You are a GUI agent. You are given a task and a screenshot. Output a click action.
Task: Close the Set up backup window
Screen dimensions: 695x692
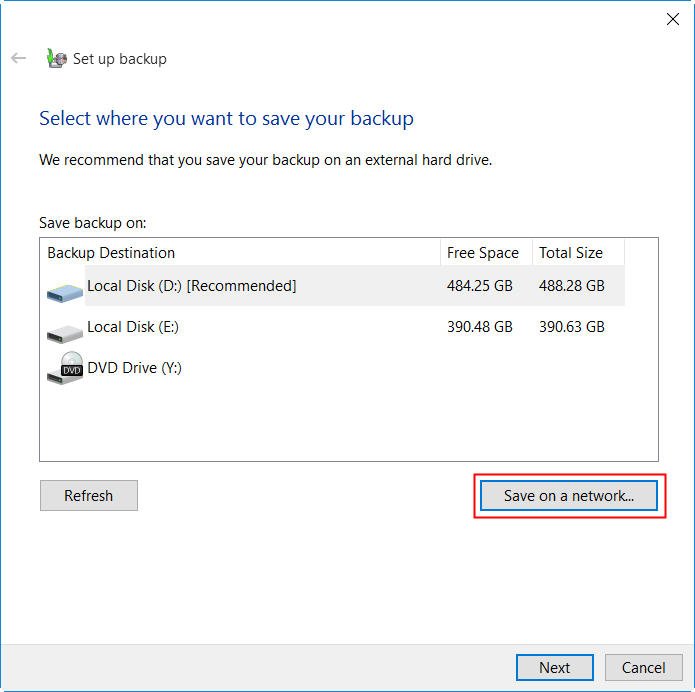click(x=673, y=19)
